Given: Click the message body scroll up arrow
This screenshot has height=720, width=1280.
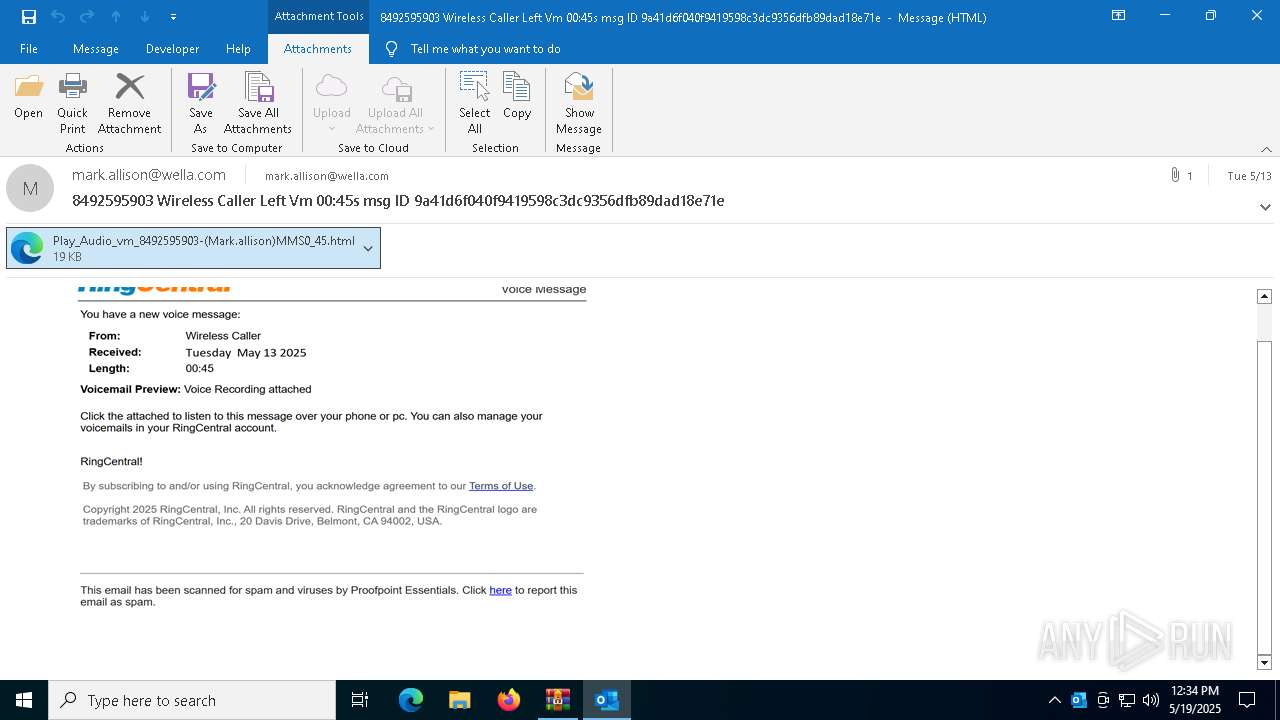Looking at the screenshot, I should [1264, 296].
